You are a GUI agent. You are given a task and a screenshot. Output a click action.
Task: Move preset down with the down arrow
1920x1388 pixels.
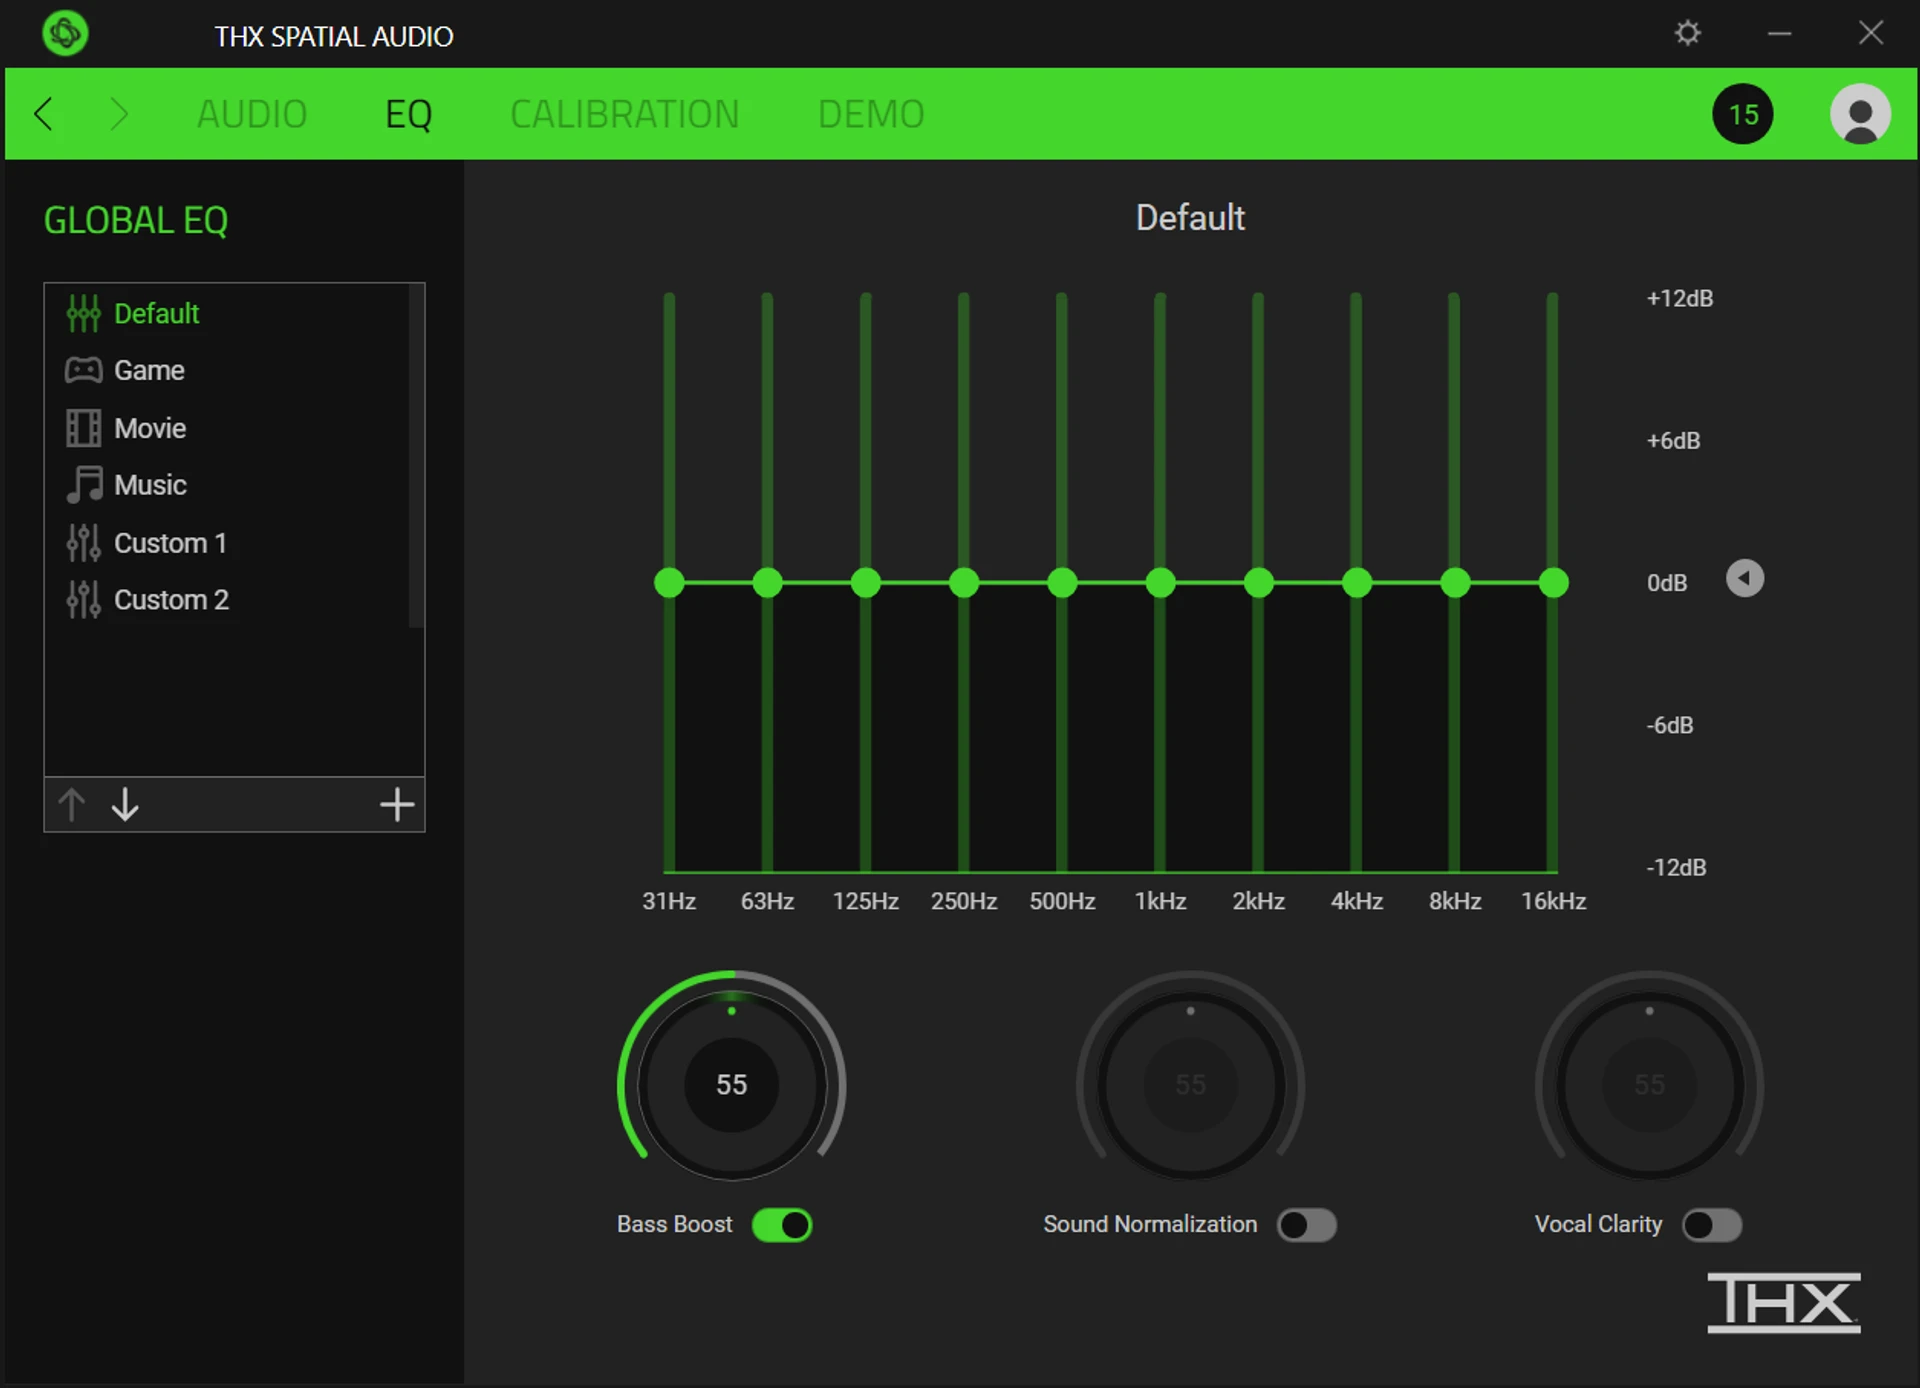click(x=125, y=804)
